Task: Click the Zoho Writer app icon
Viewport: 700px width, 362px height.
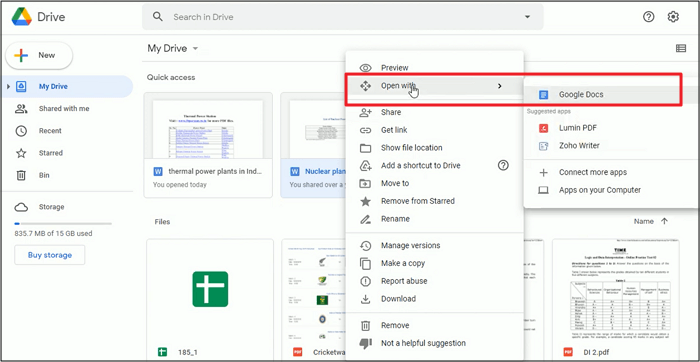Action: [x=543, y=146]
